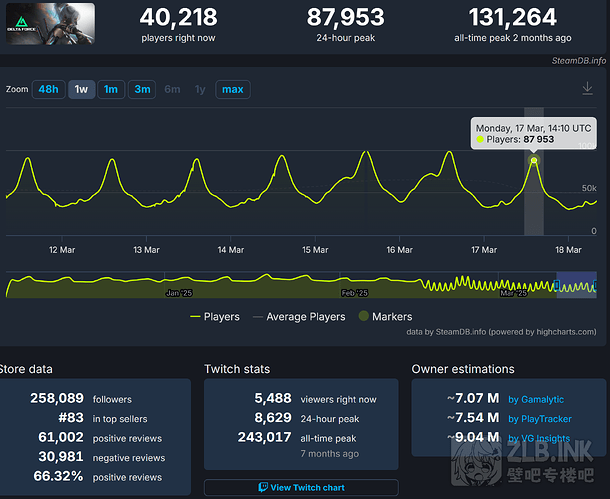Viewport: 610px width, 499px height.
Task: Select the 1w zoom range
Action: pyautogui.click(x=81, y=90)
